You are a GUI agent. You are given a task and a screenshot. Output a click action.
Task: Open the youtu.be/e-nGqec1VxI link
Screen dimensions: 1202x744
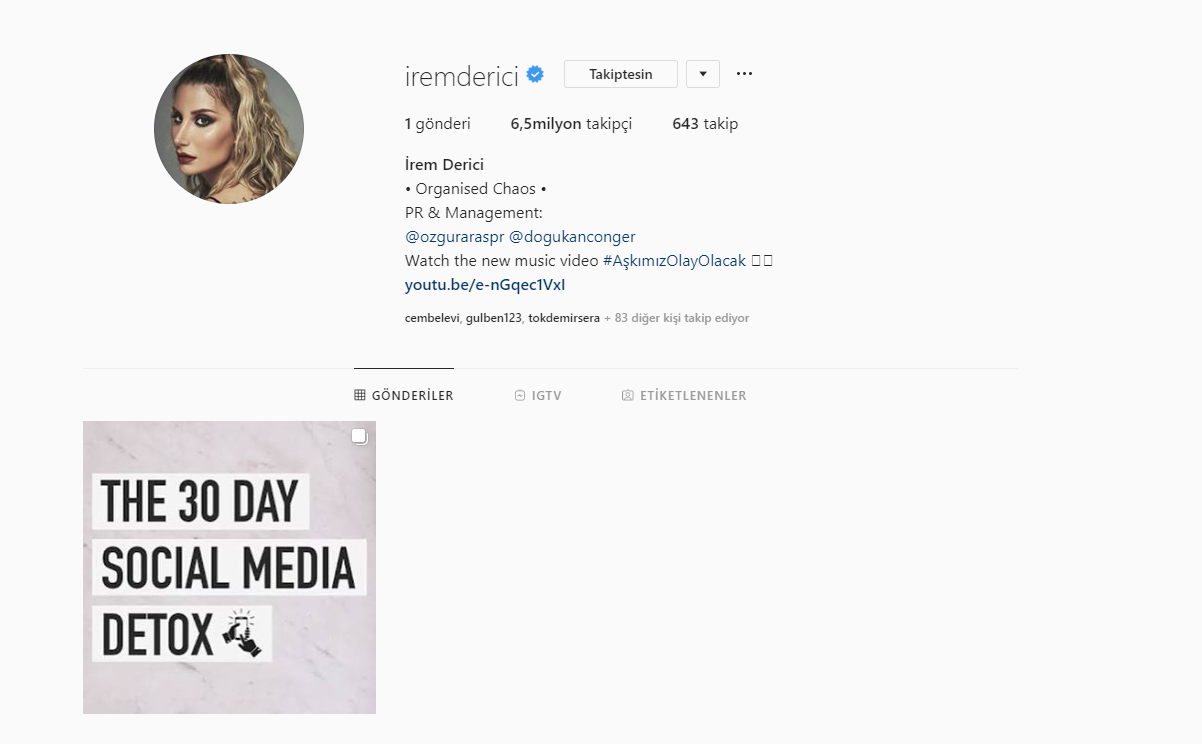click(485, 285)
